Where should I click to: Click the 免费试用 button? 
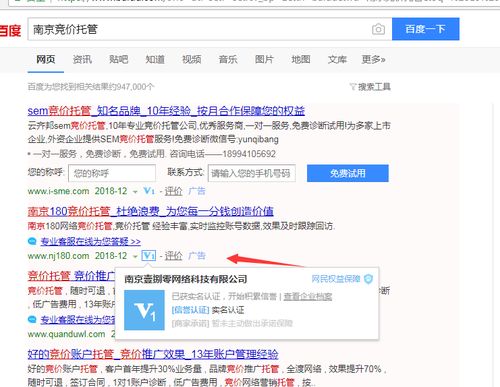point(348,173)
